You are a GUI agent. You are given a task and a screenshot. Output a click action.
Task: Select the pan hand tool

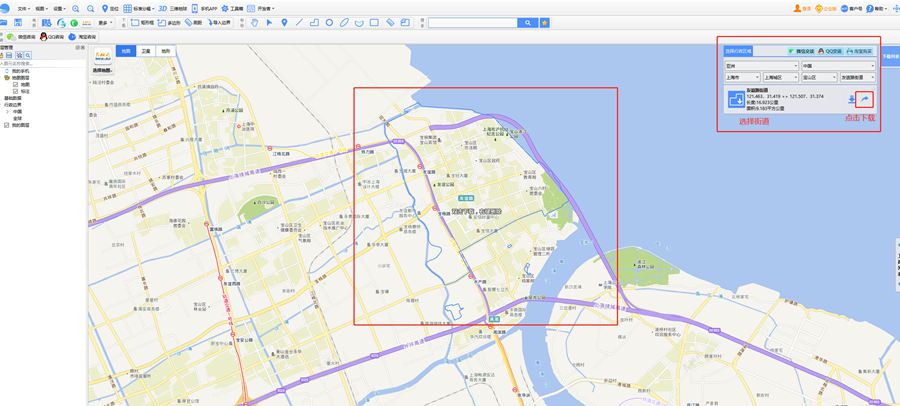[254, 22]
